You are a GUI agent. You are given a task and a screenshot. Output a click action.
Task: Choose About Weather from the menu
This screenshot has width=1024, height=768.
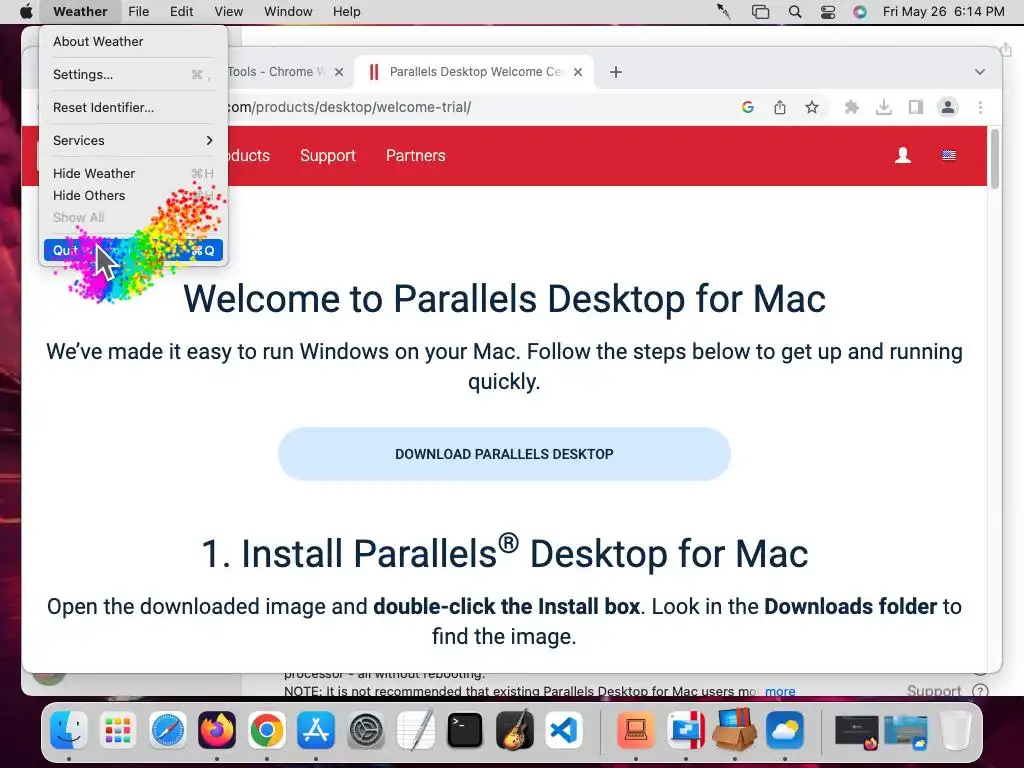133,41
